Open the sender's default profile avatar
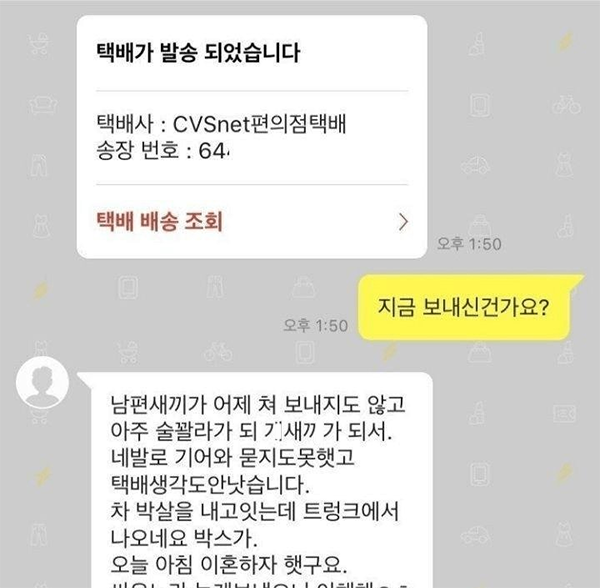The height and width of the screenshot is (588, 600). point(42,382)
